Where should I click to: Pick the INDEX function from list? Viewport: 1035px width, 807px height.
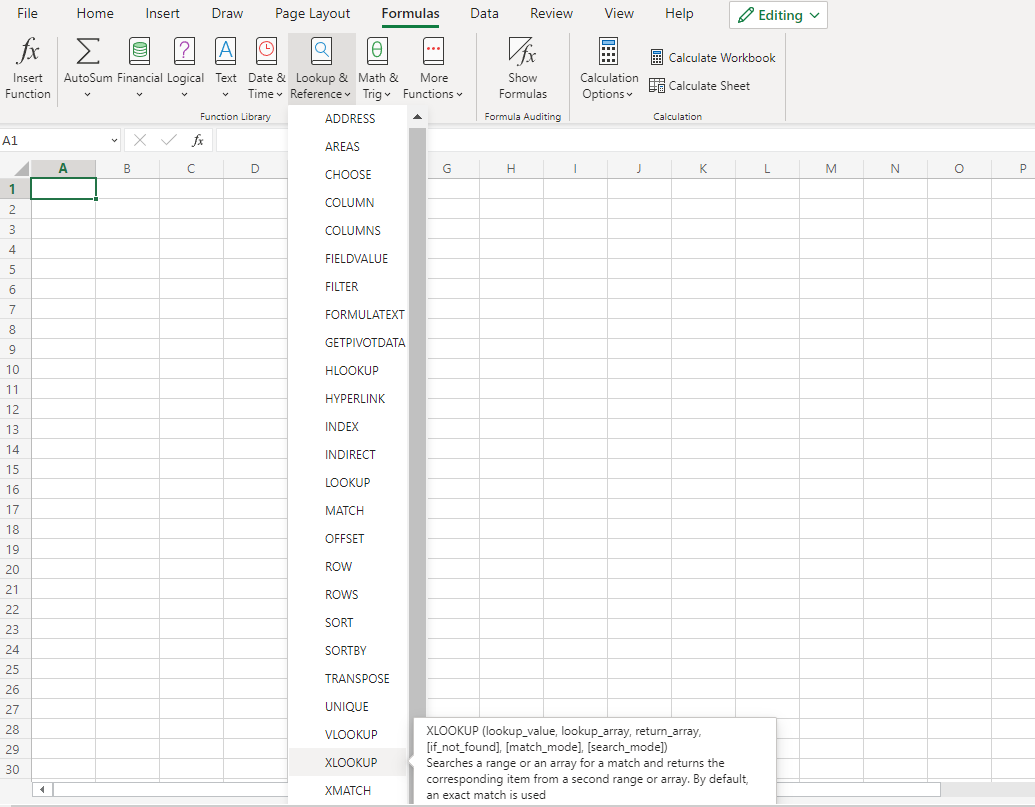342,427
